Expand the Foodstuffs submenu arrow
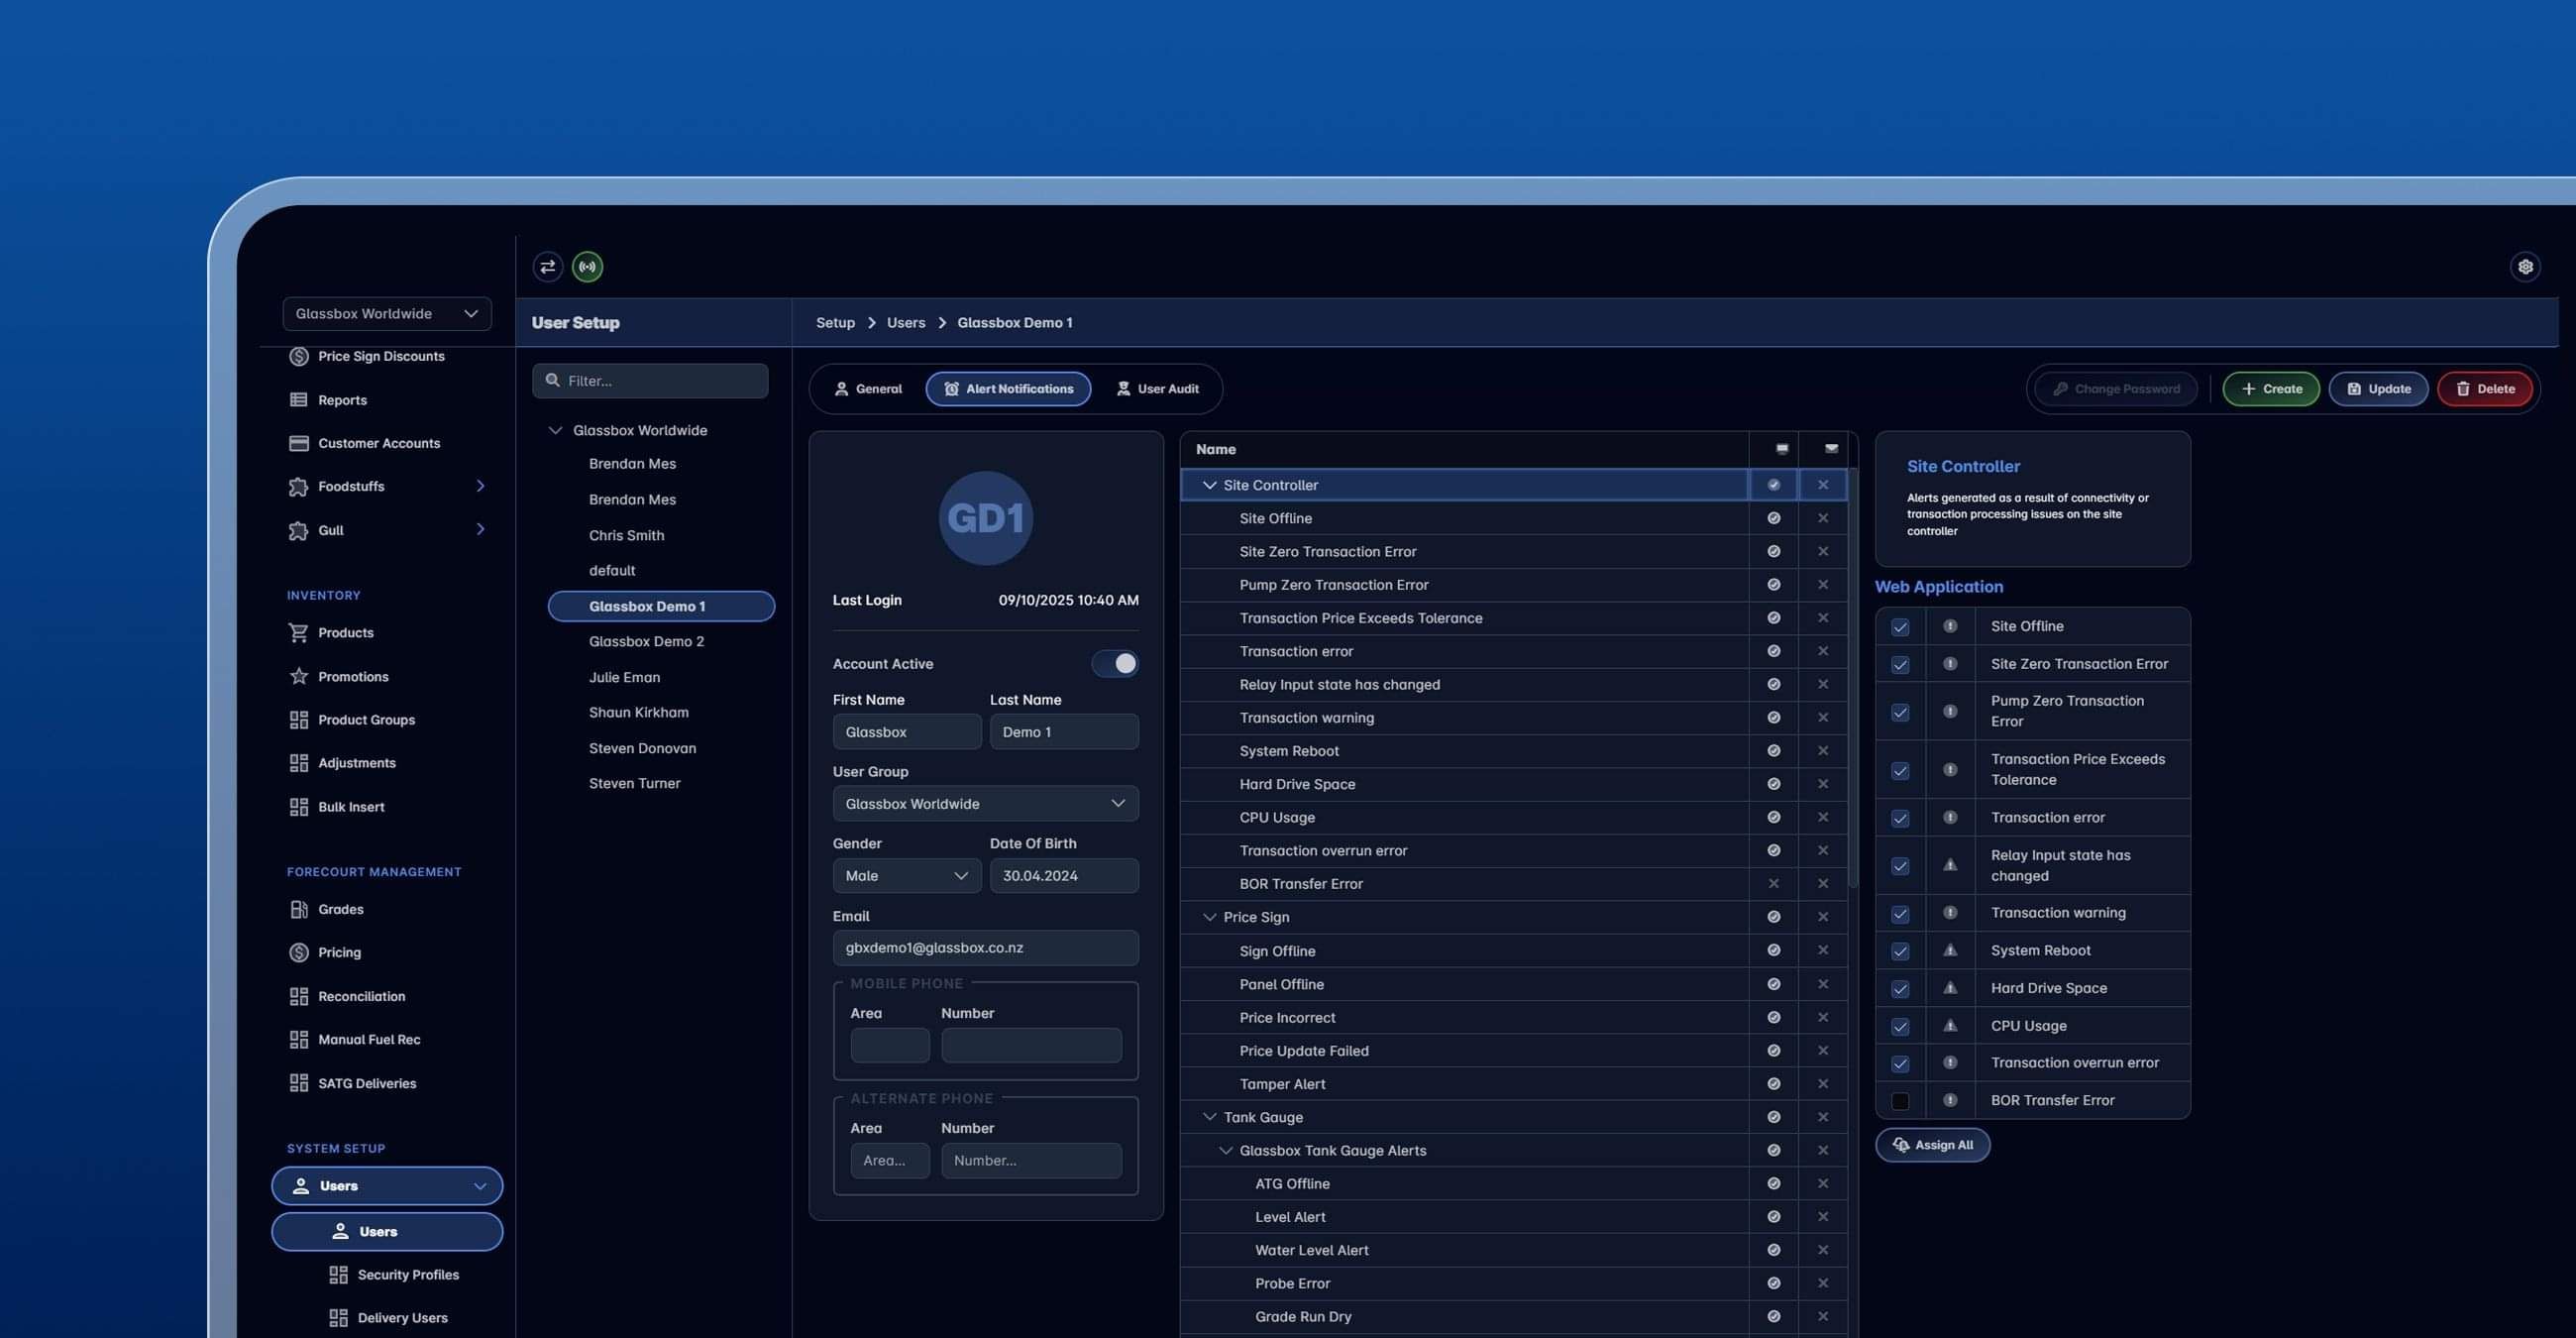 480,486
